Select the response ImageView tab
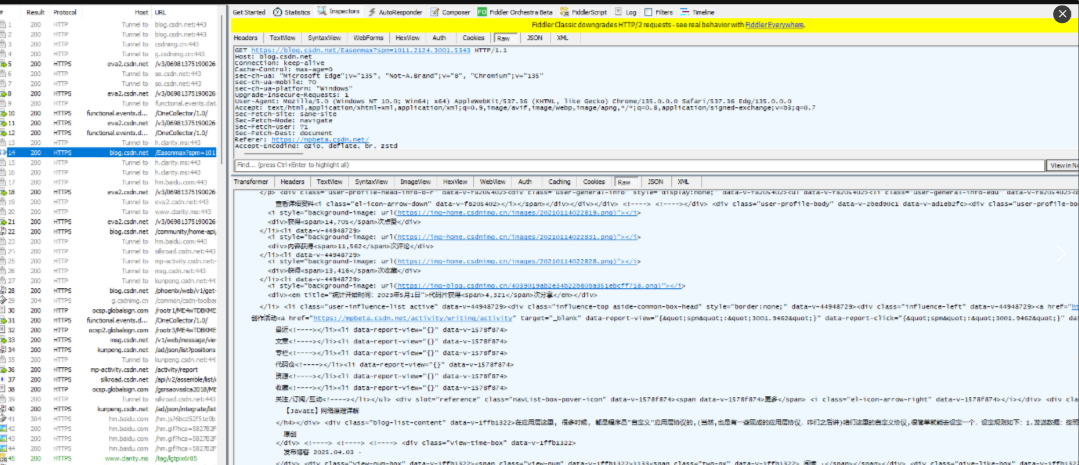1079x465 pixels. 415,182
